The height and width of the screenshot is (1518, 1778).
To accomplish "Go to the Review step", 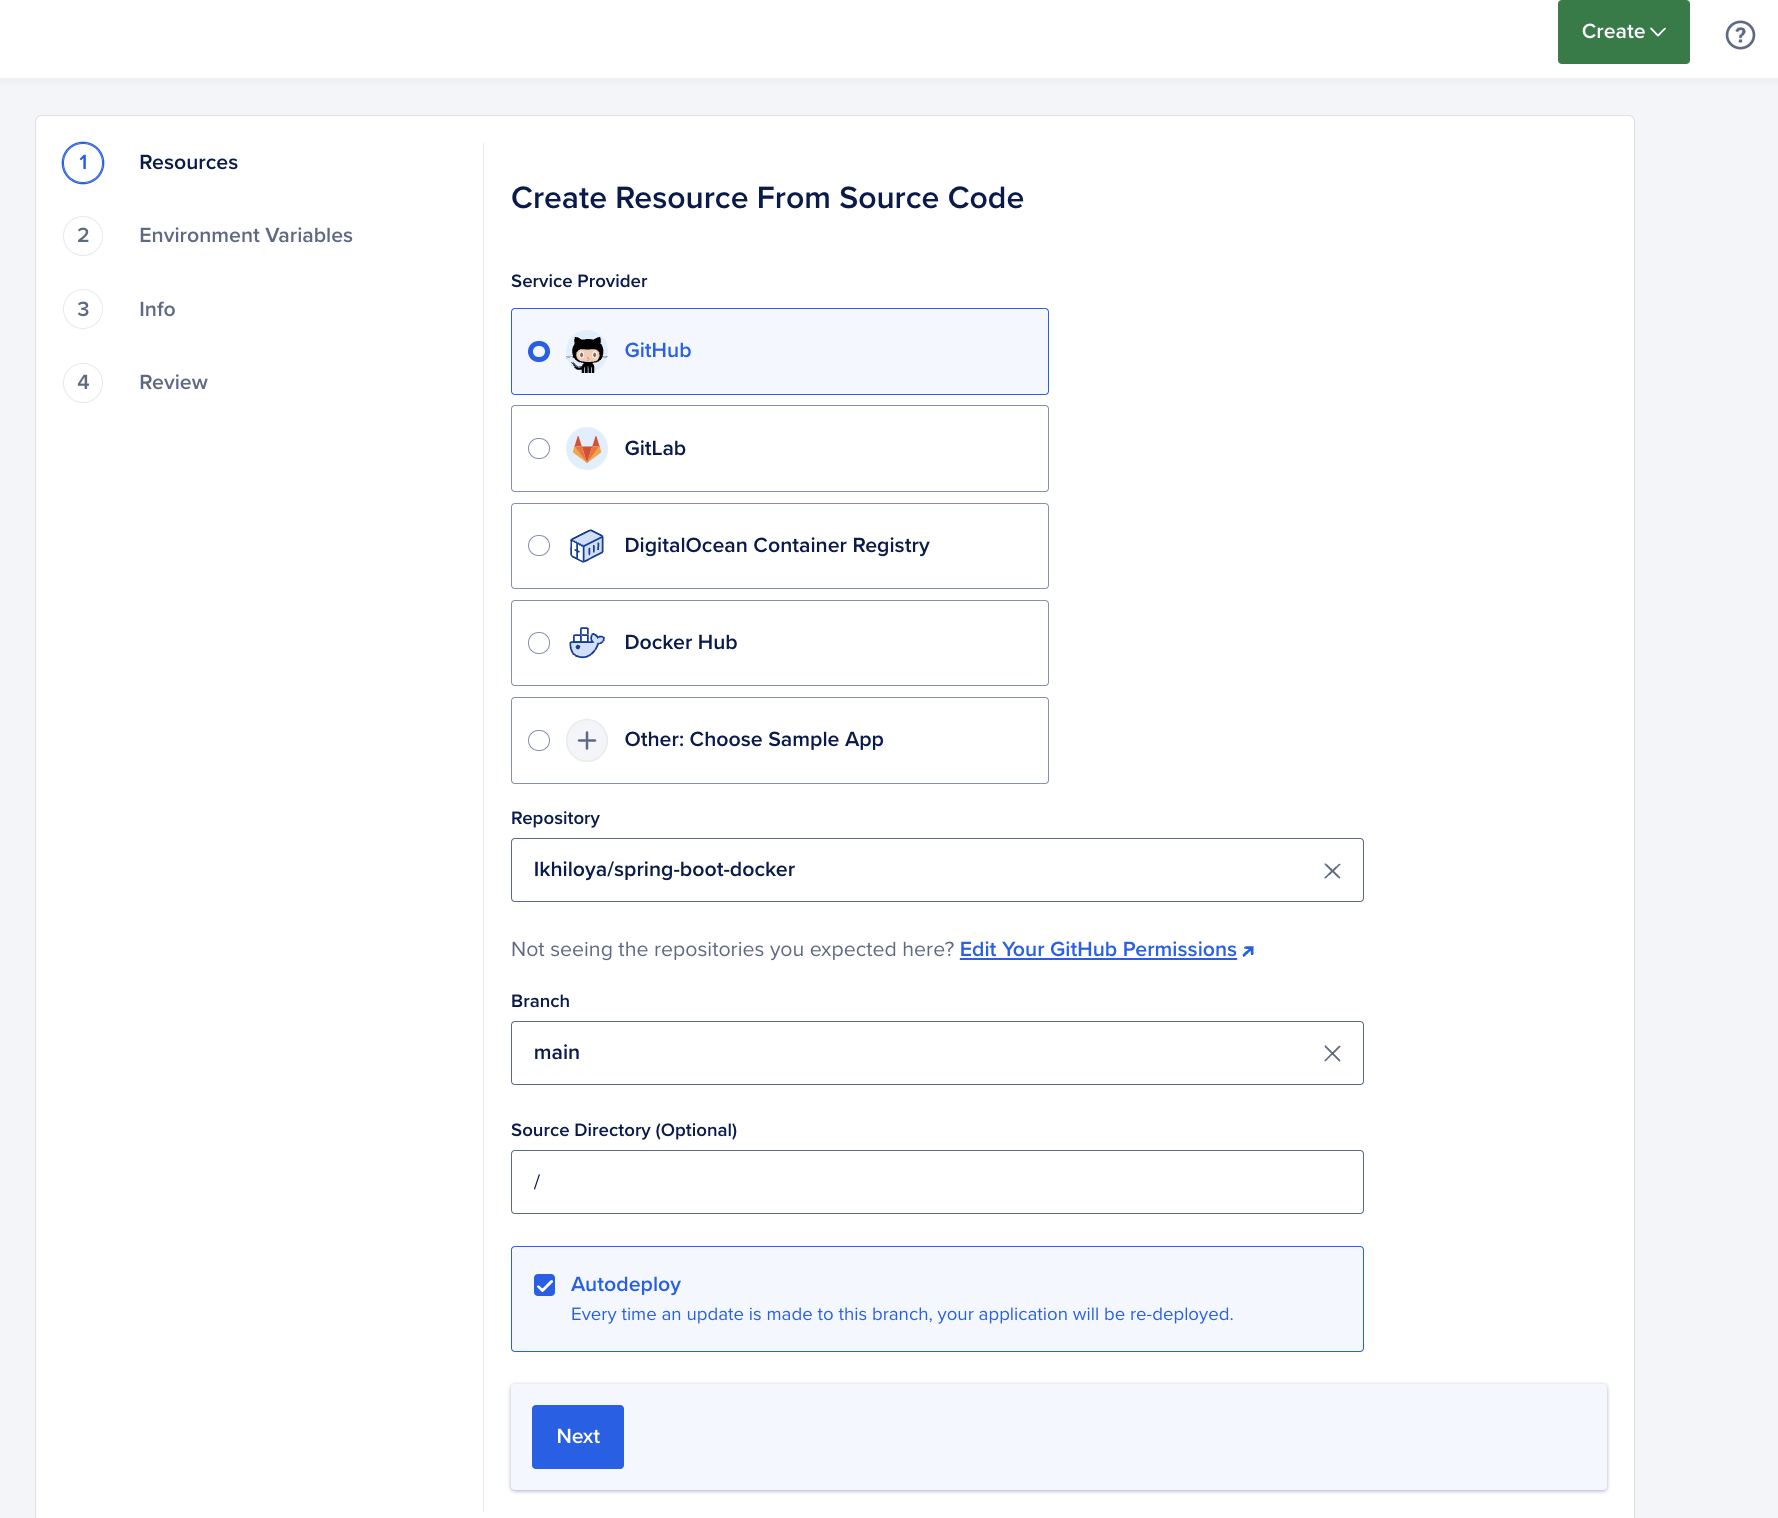I will [173, 383].
